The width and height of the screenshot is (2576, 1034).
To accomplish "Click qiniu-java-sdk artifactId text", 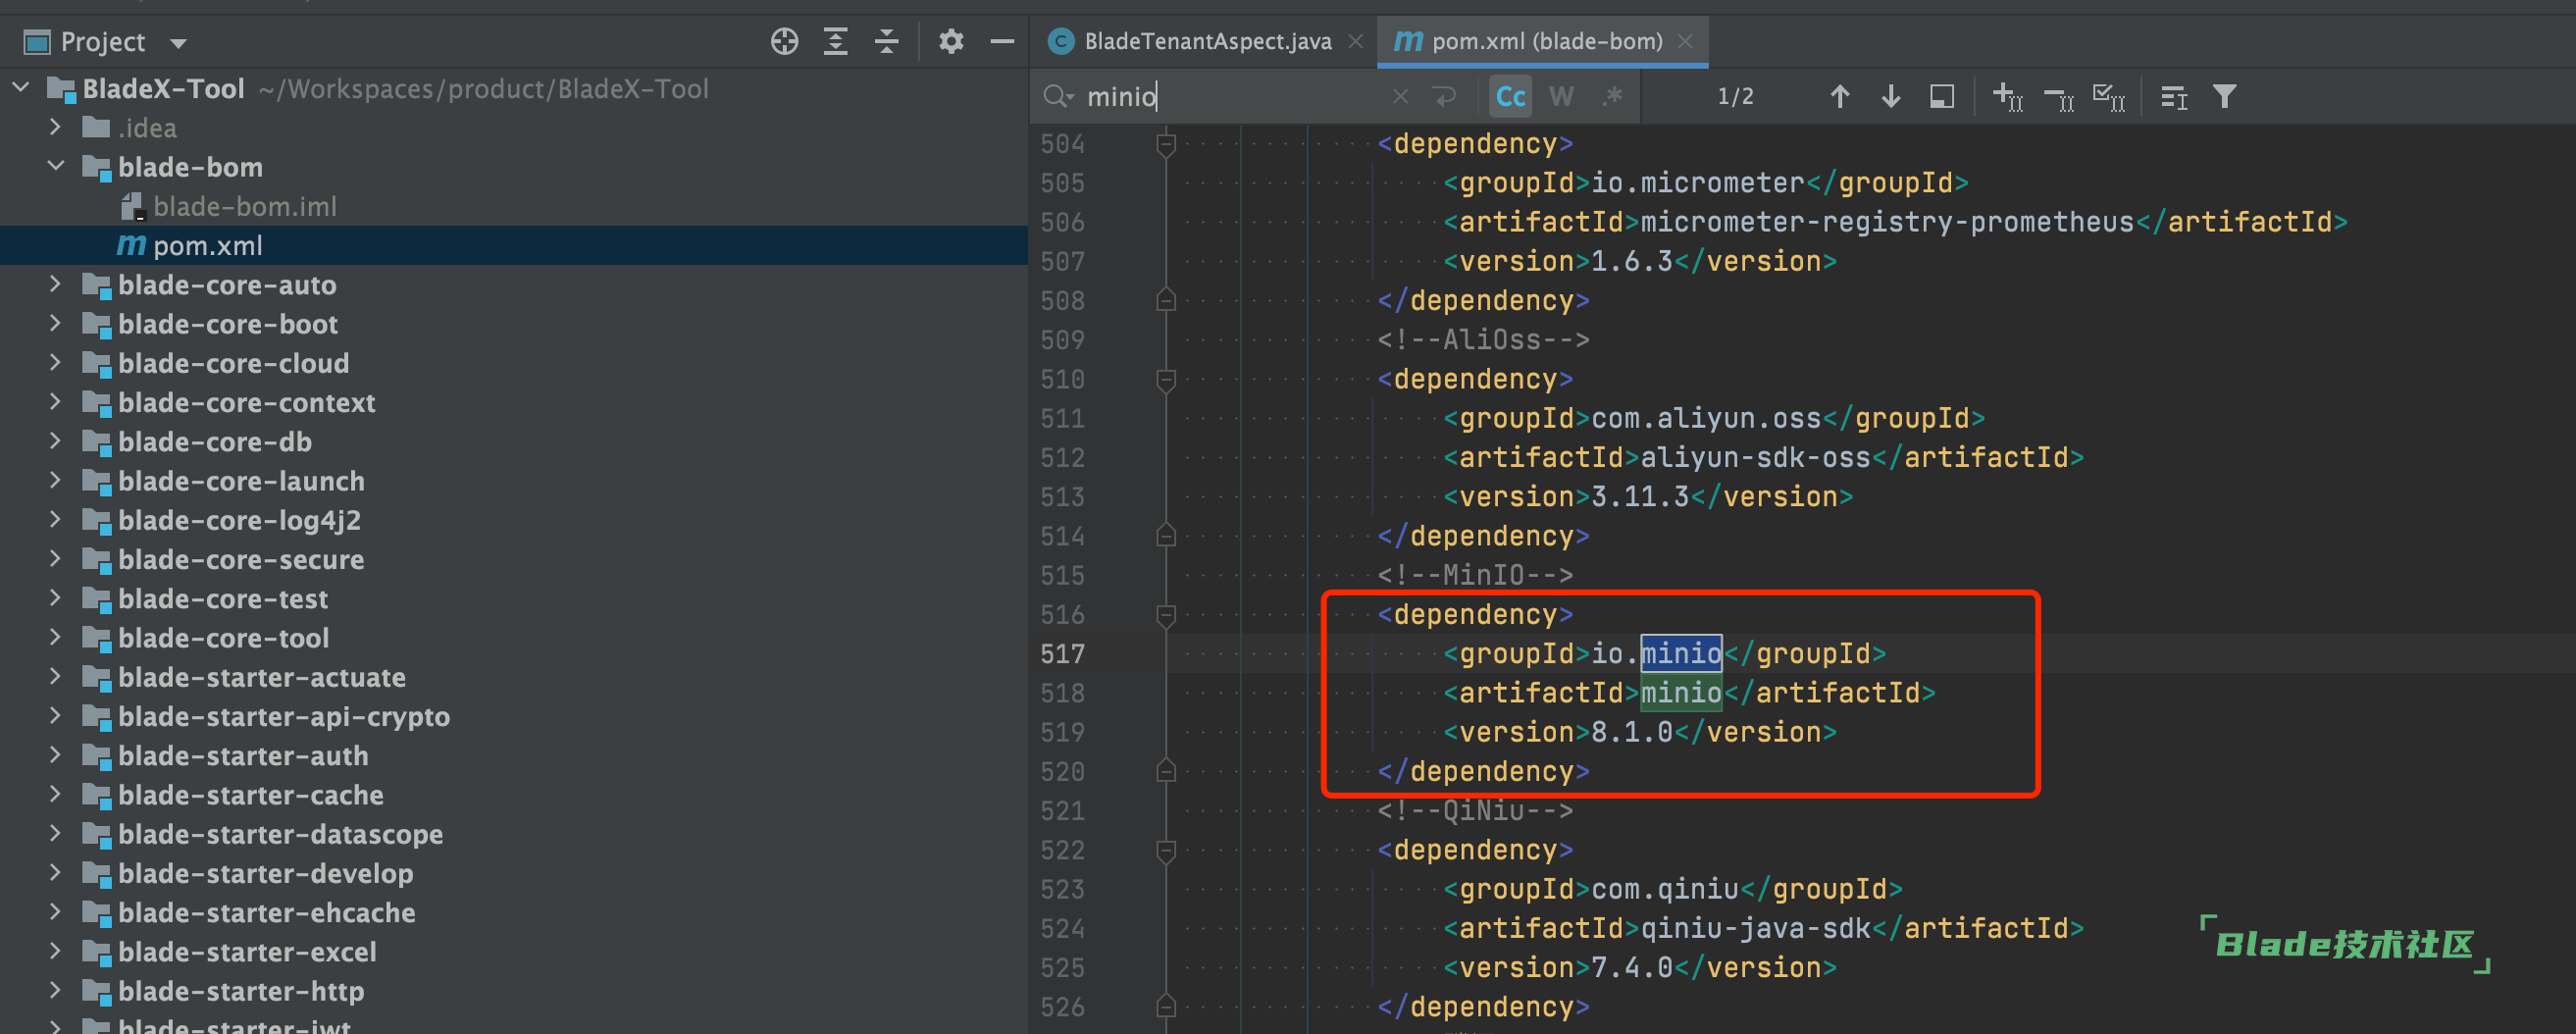I will point(1755,928).
